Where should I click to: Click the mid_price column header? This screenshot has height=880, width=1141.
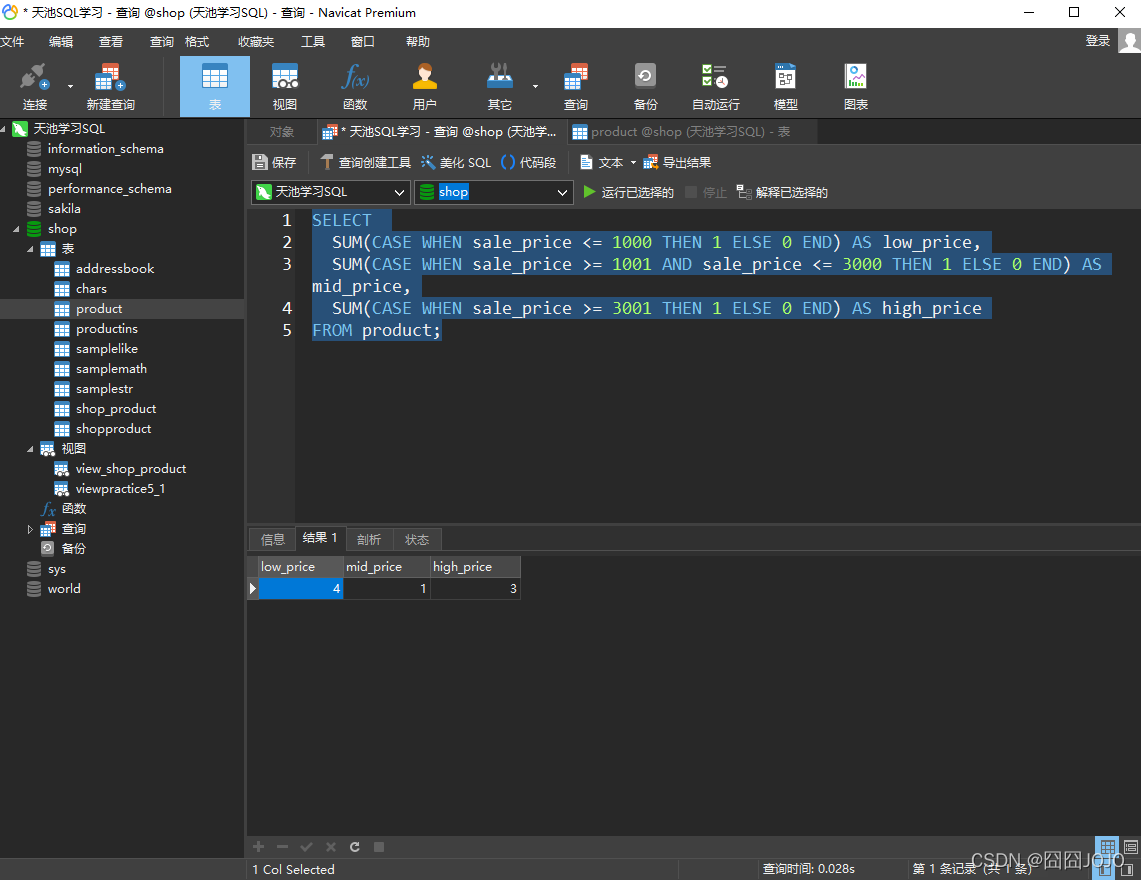pos(386,566)
